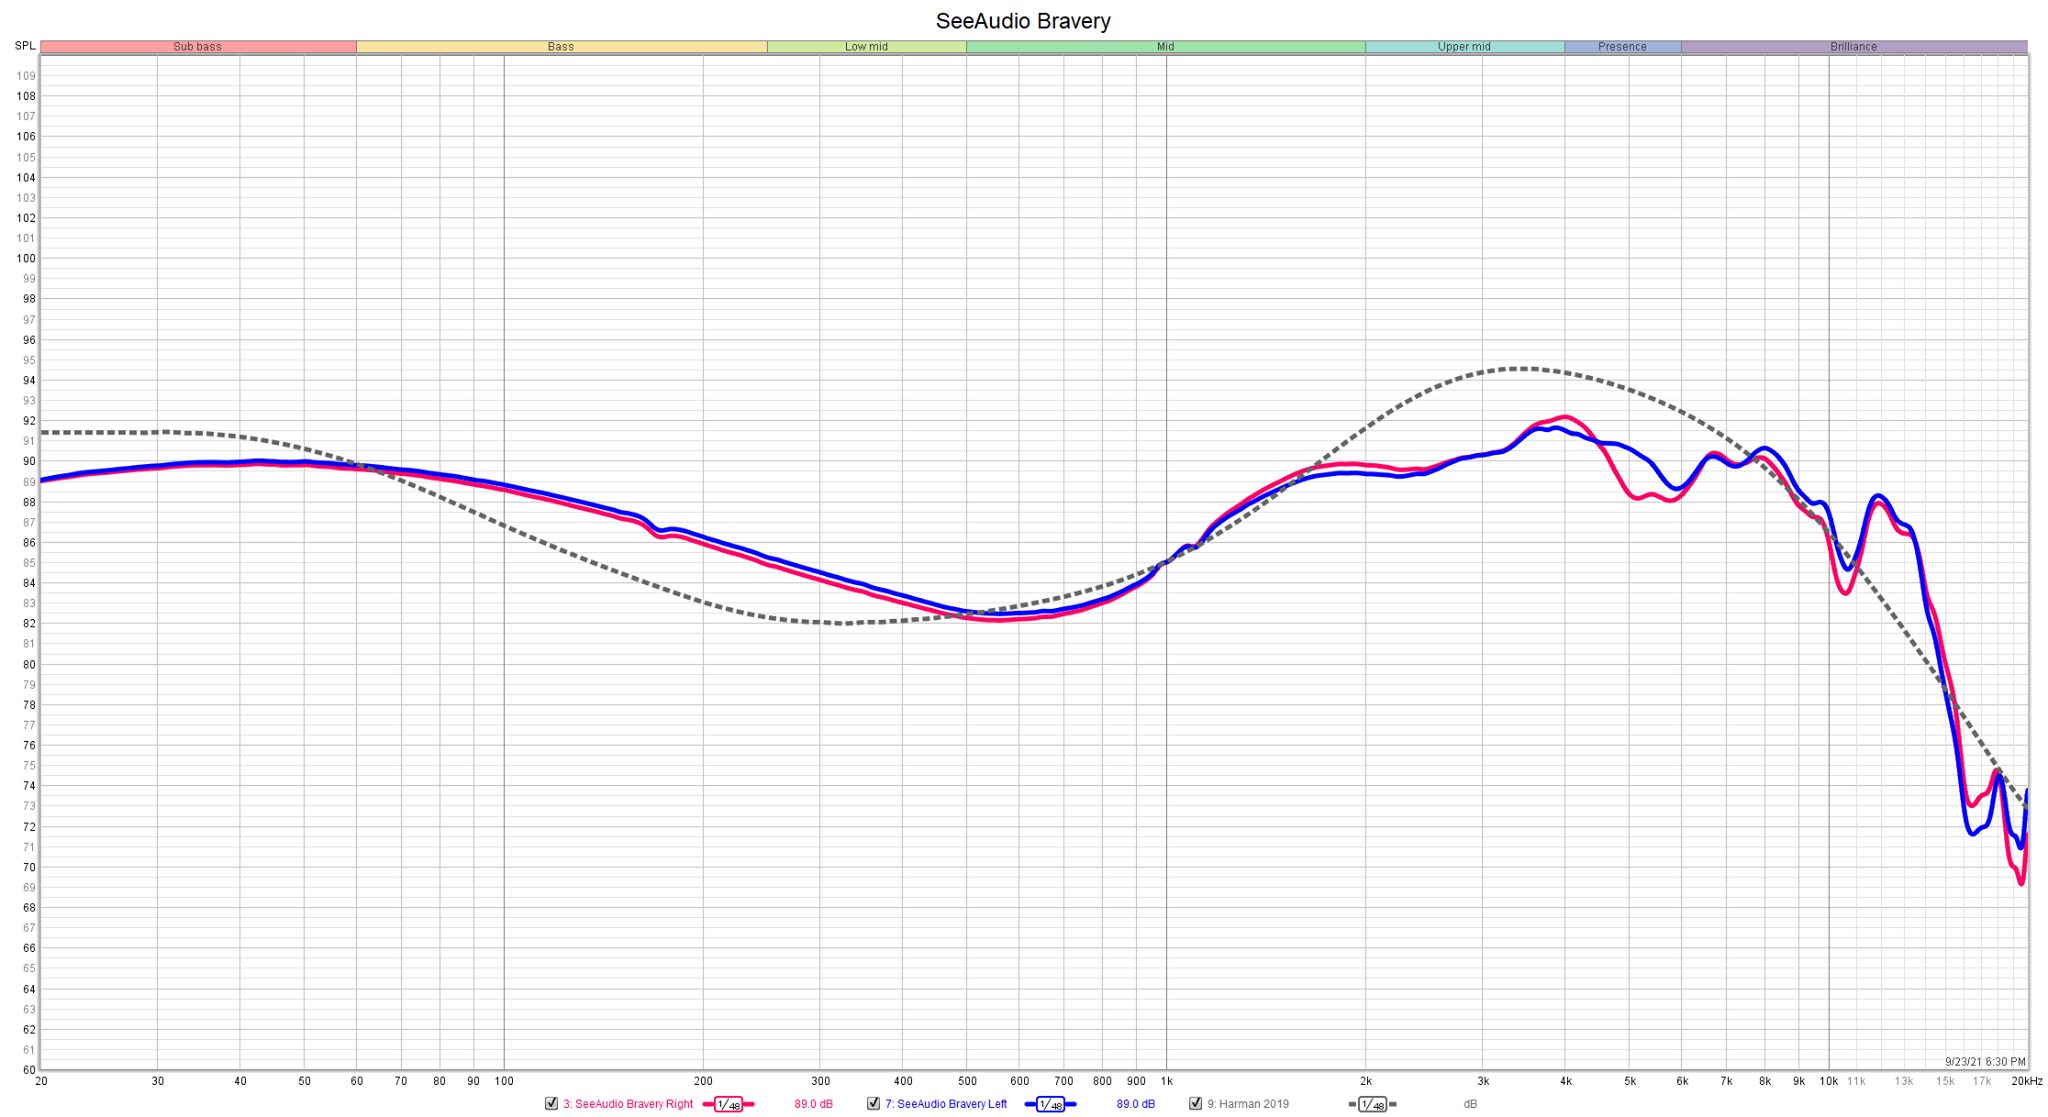Click the 100 SPL axis value
Screen dimensions: 2048x1117
[x=26, y=258]
